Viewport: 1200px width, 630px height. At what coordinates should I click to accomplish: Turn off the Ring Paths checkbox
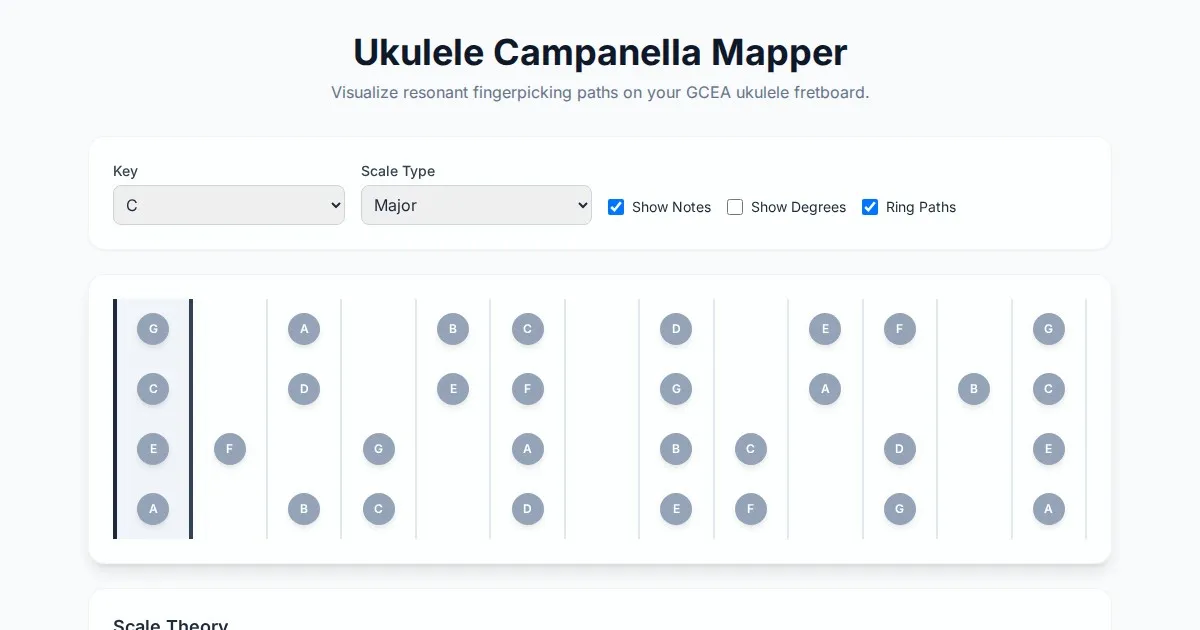[x=870, y=207]
